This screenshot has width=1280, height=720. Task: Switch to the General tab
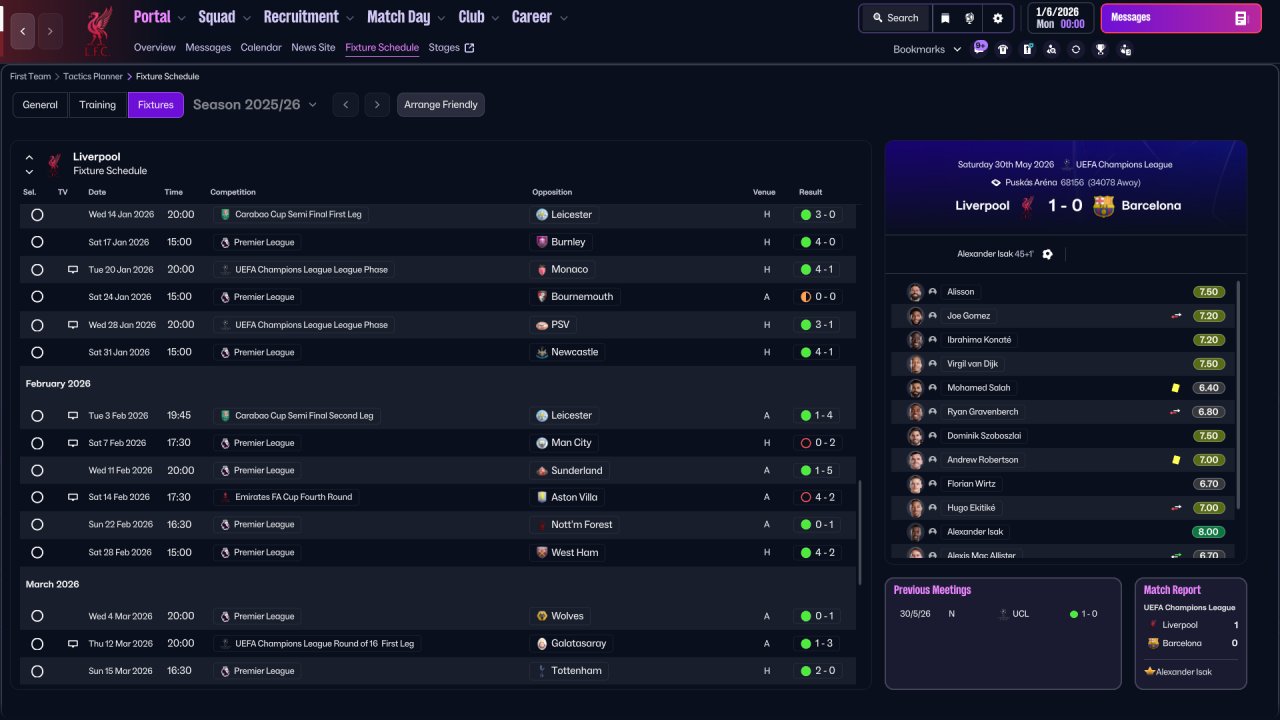click(x=40, y=105)
